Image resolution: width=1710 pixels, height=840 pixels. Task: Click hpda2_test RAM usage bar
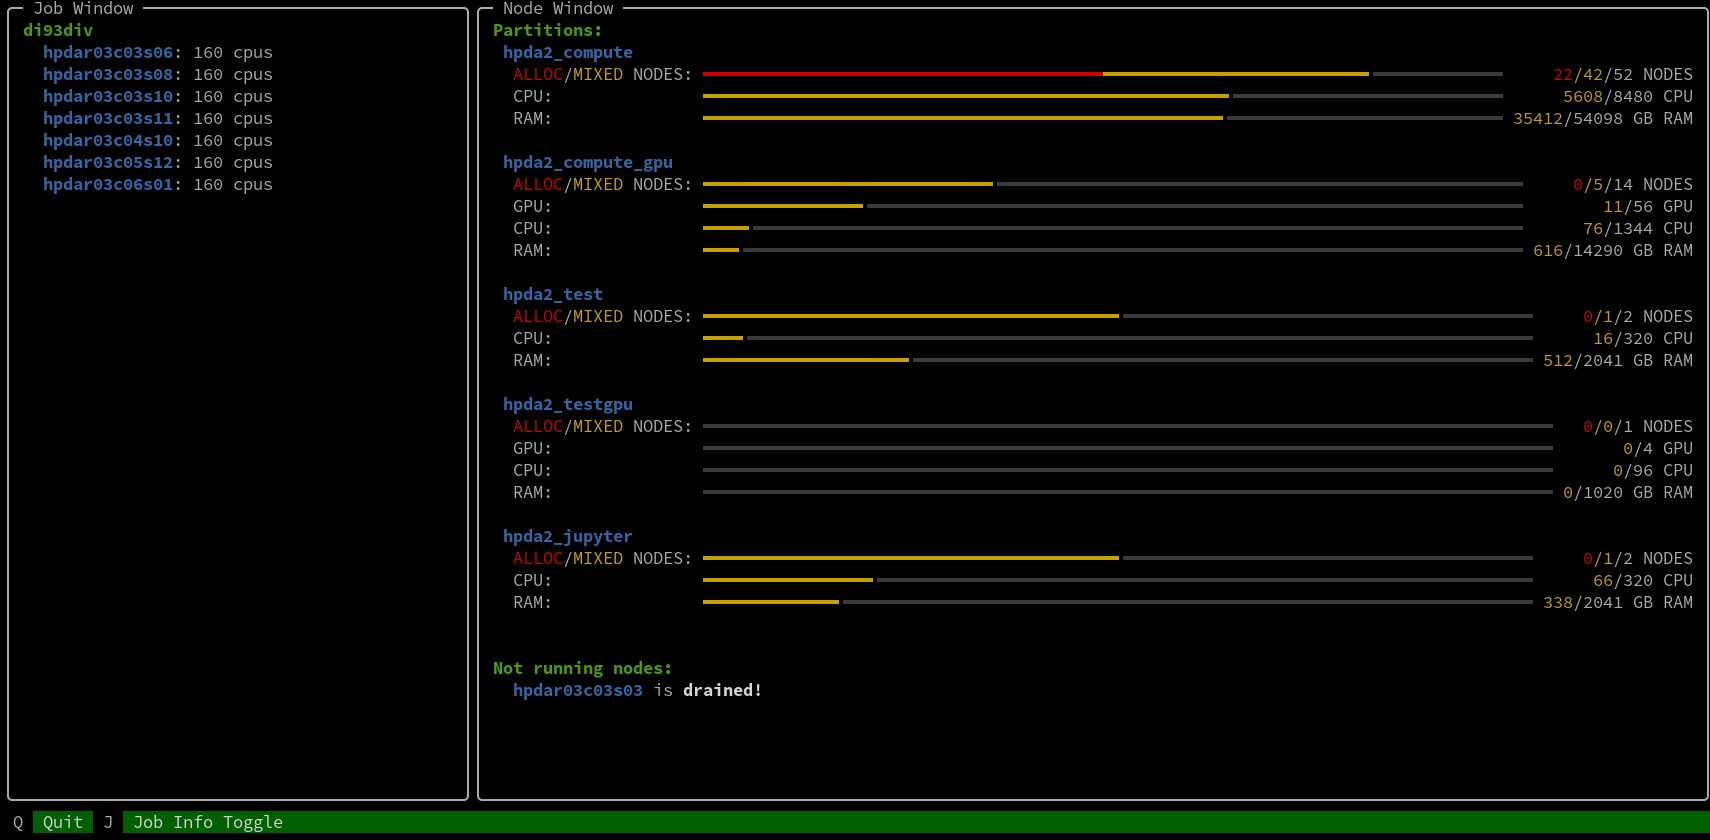click(1118, 360)
